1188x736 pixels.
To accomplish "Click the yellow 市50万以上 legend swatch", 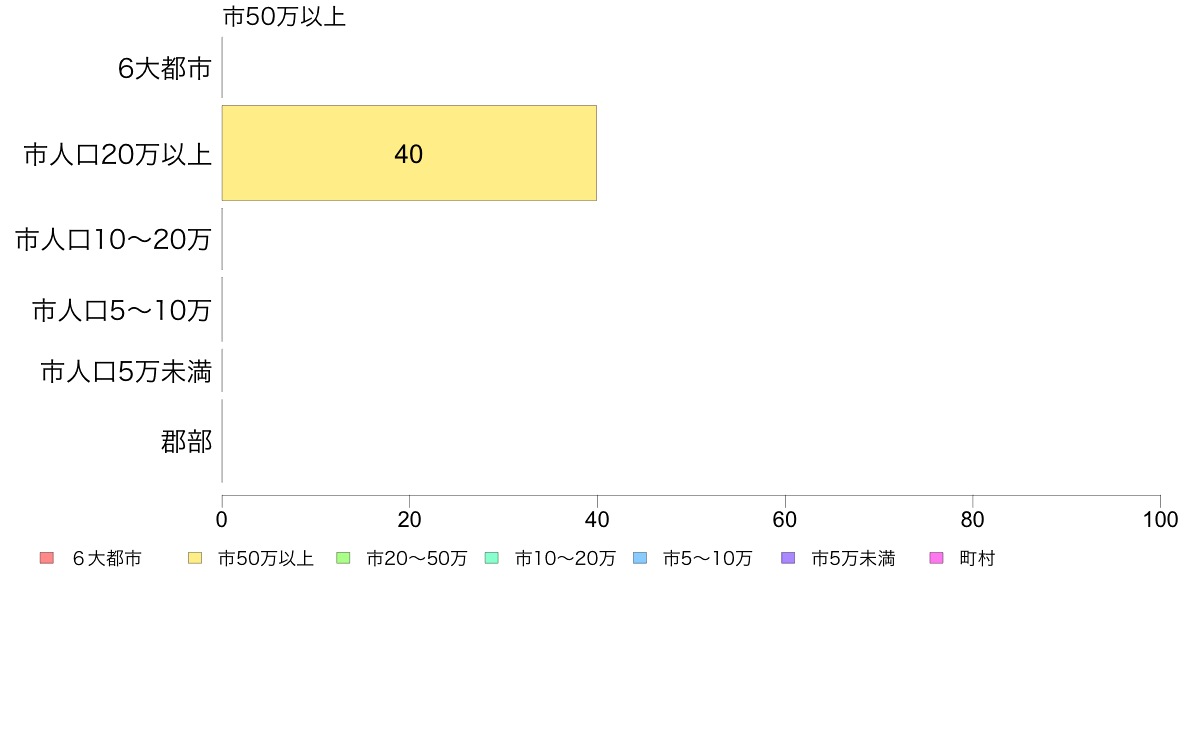I will [195, 558].
